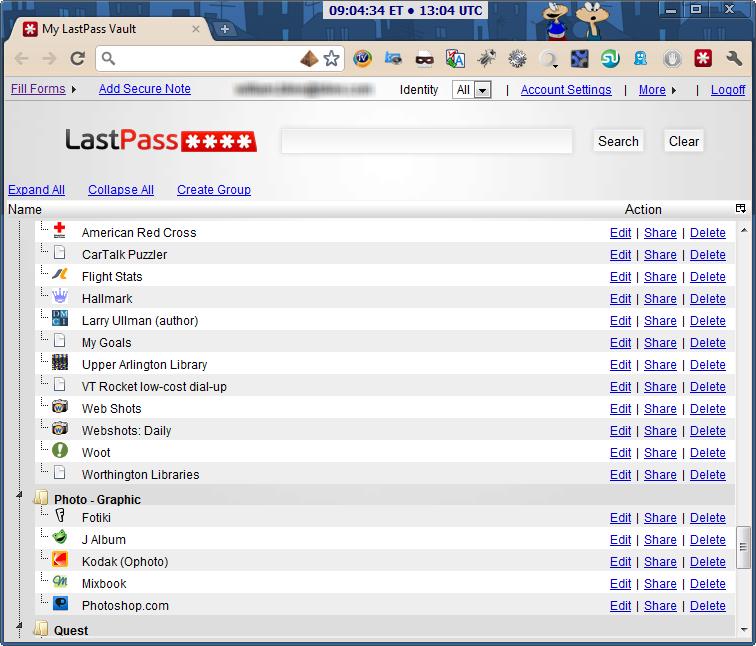Switch to My LastPass Vault tab
This screenshot has width=756, height=646.
click(108, 29)
